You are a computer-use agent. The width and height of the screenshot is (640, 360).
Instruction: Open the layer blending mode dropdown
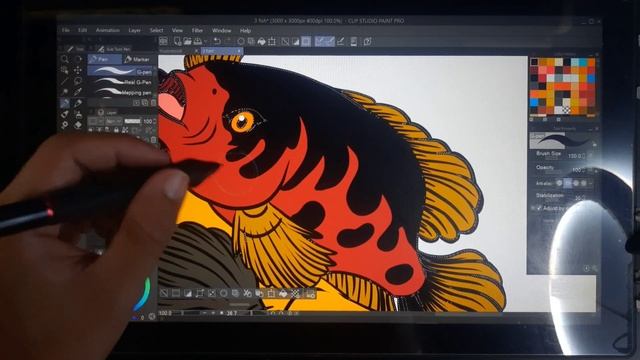click(x=113, y=121)
